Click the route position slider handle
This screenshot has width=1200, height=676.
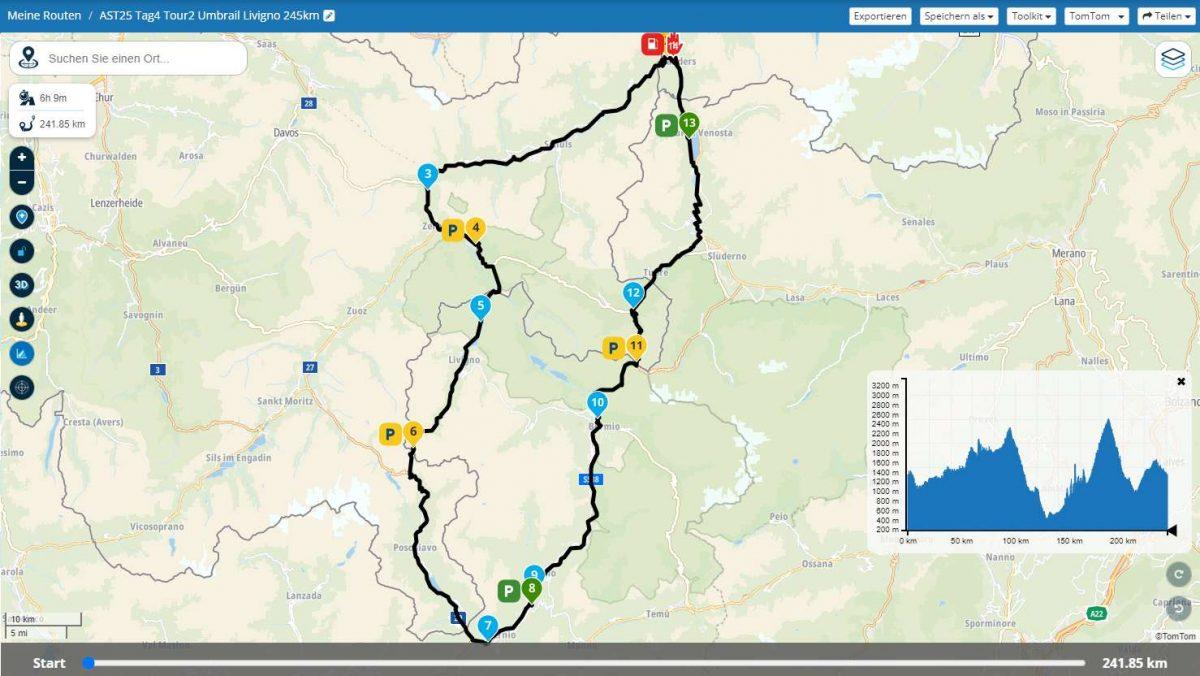point(89,663)
